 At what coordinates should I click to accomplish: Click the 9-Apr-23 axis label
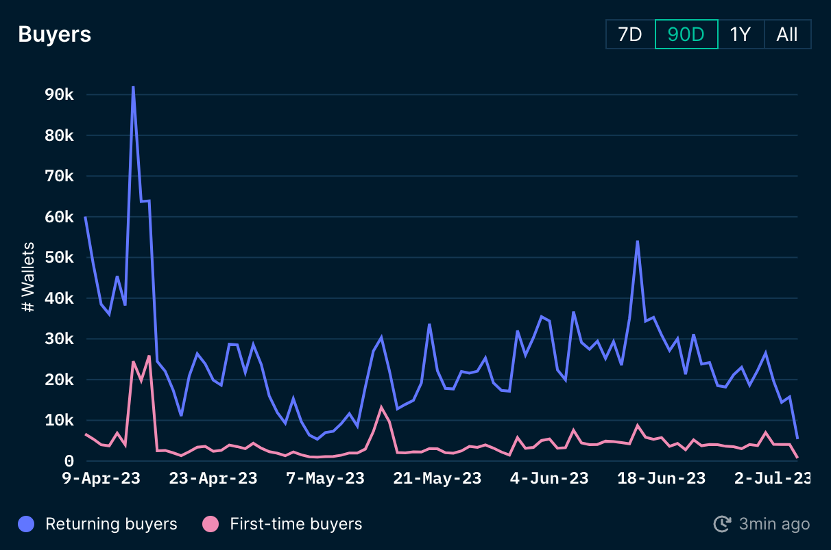(101, 478)
